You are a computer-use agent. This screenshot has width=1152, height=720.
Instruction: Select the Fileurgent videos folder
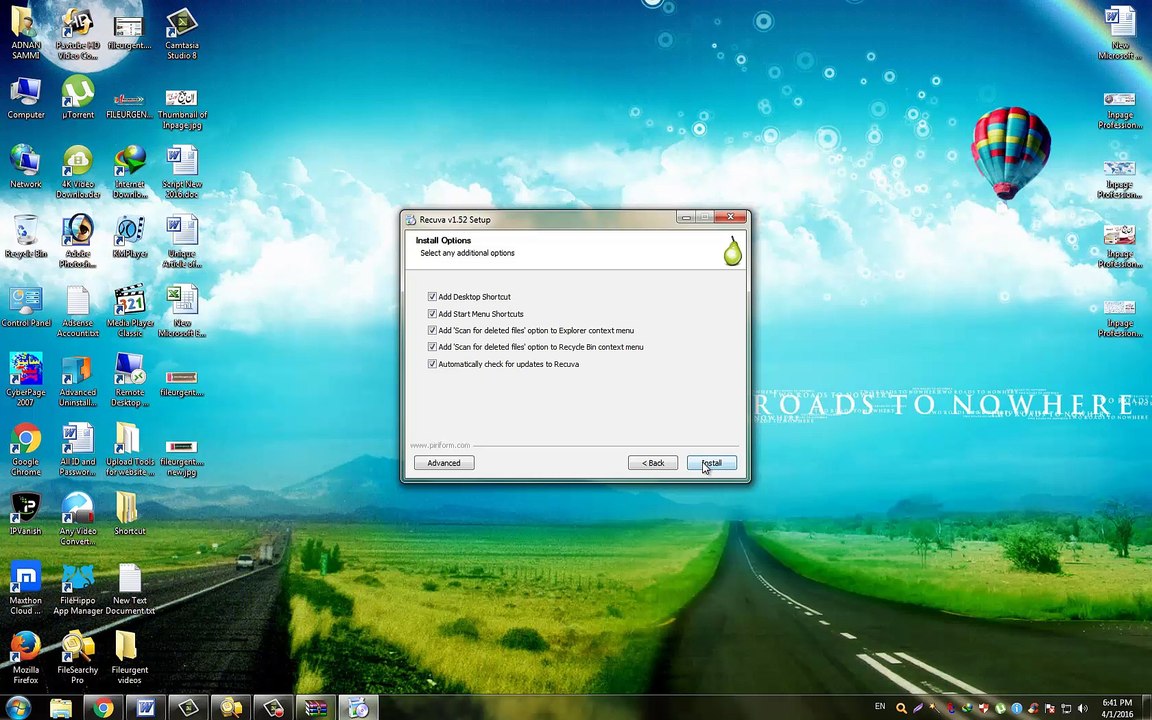pyautogui.click(x=129, y=657)
